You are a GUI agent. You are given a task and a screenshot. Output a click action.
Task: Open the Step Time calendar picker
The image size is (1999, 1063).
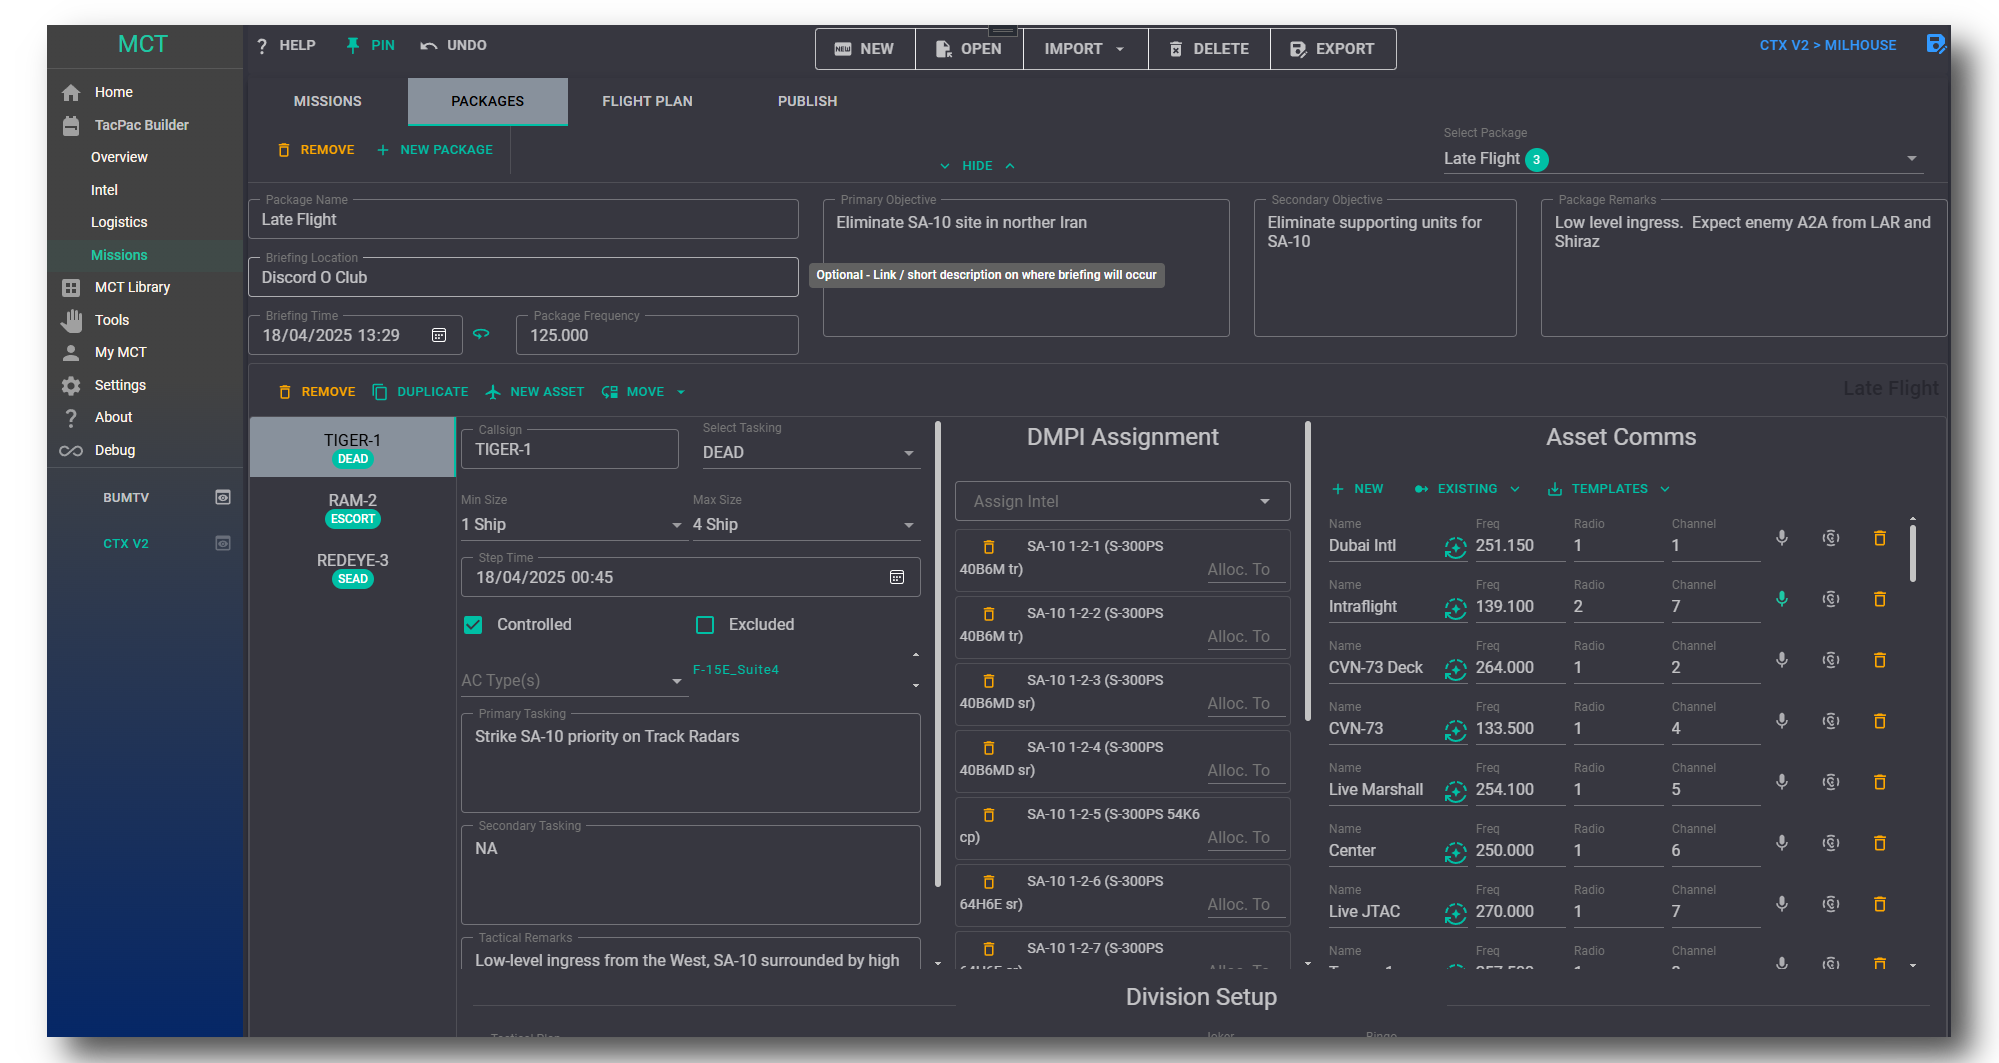(897, 577)
